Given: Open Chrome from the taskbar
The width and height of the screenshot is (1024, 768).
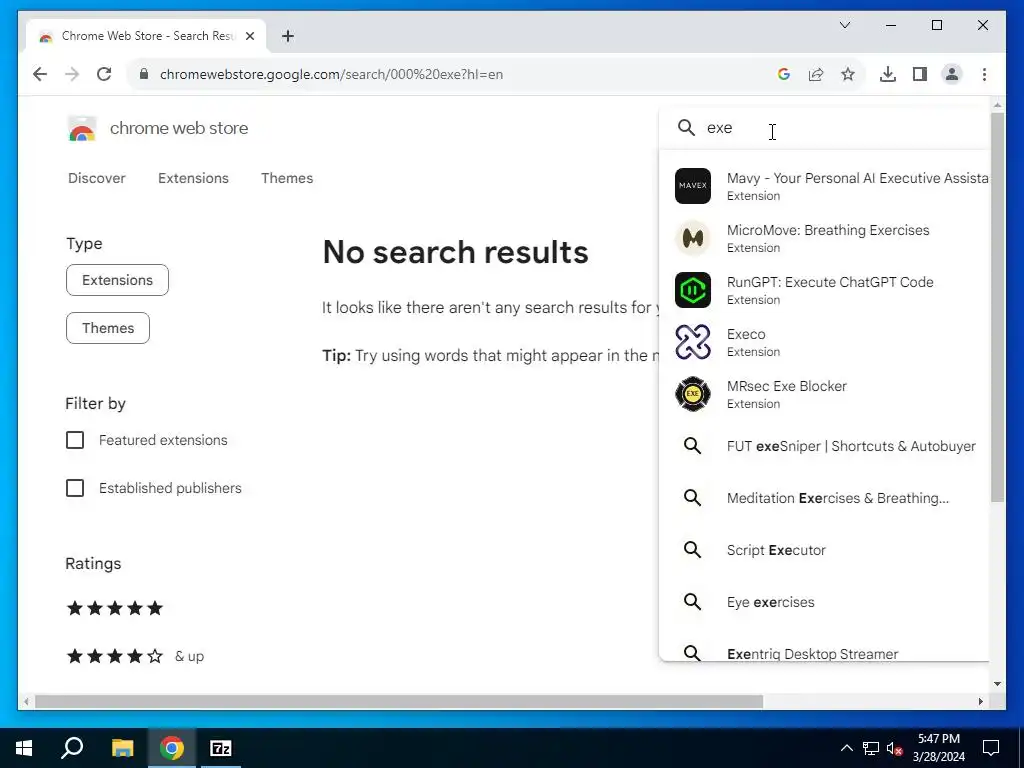Looking at the screenshot, I should 171,748.
